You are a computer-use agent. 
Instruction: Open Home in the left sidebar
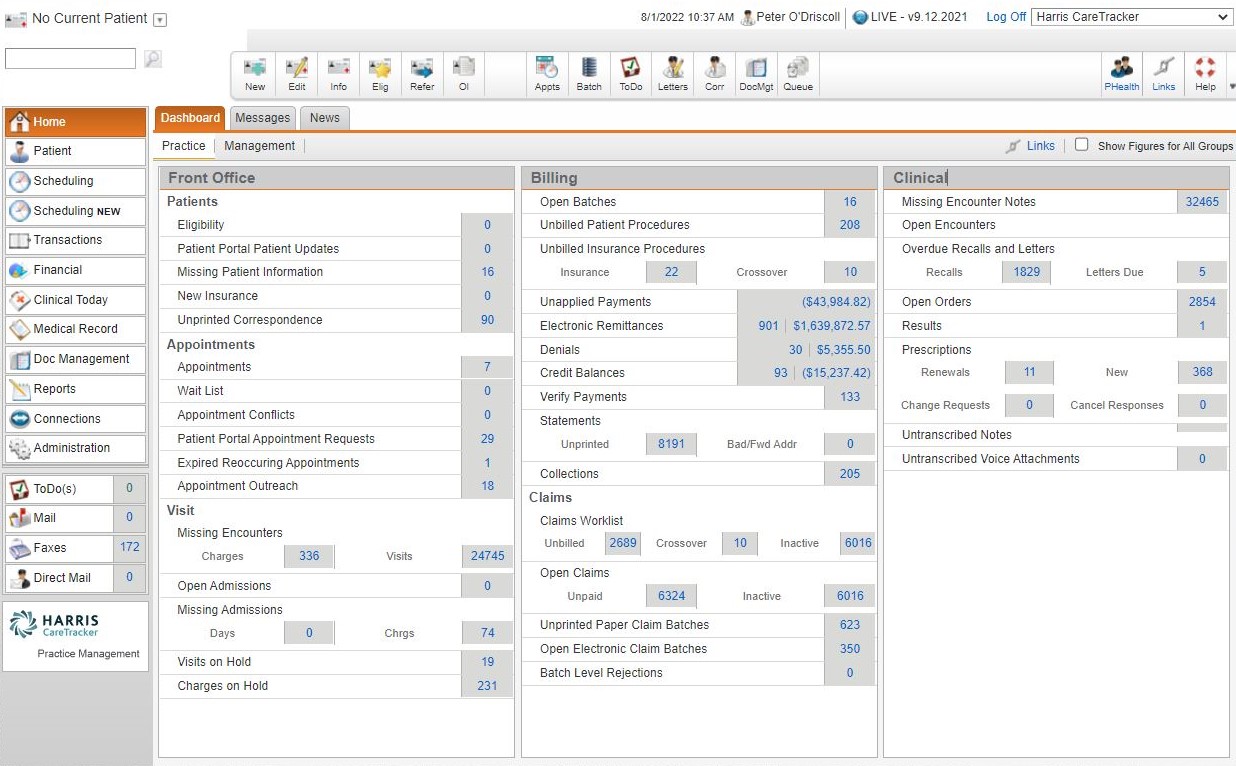75,122
